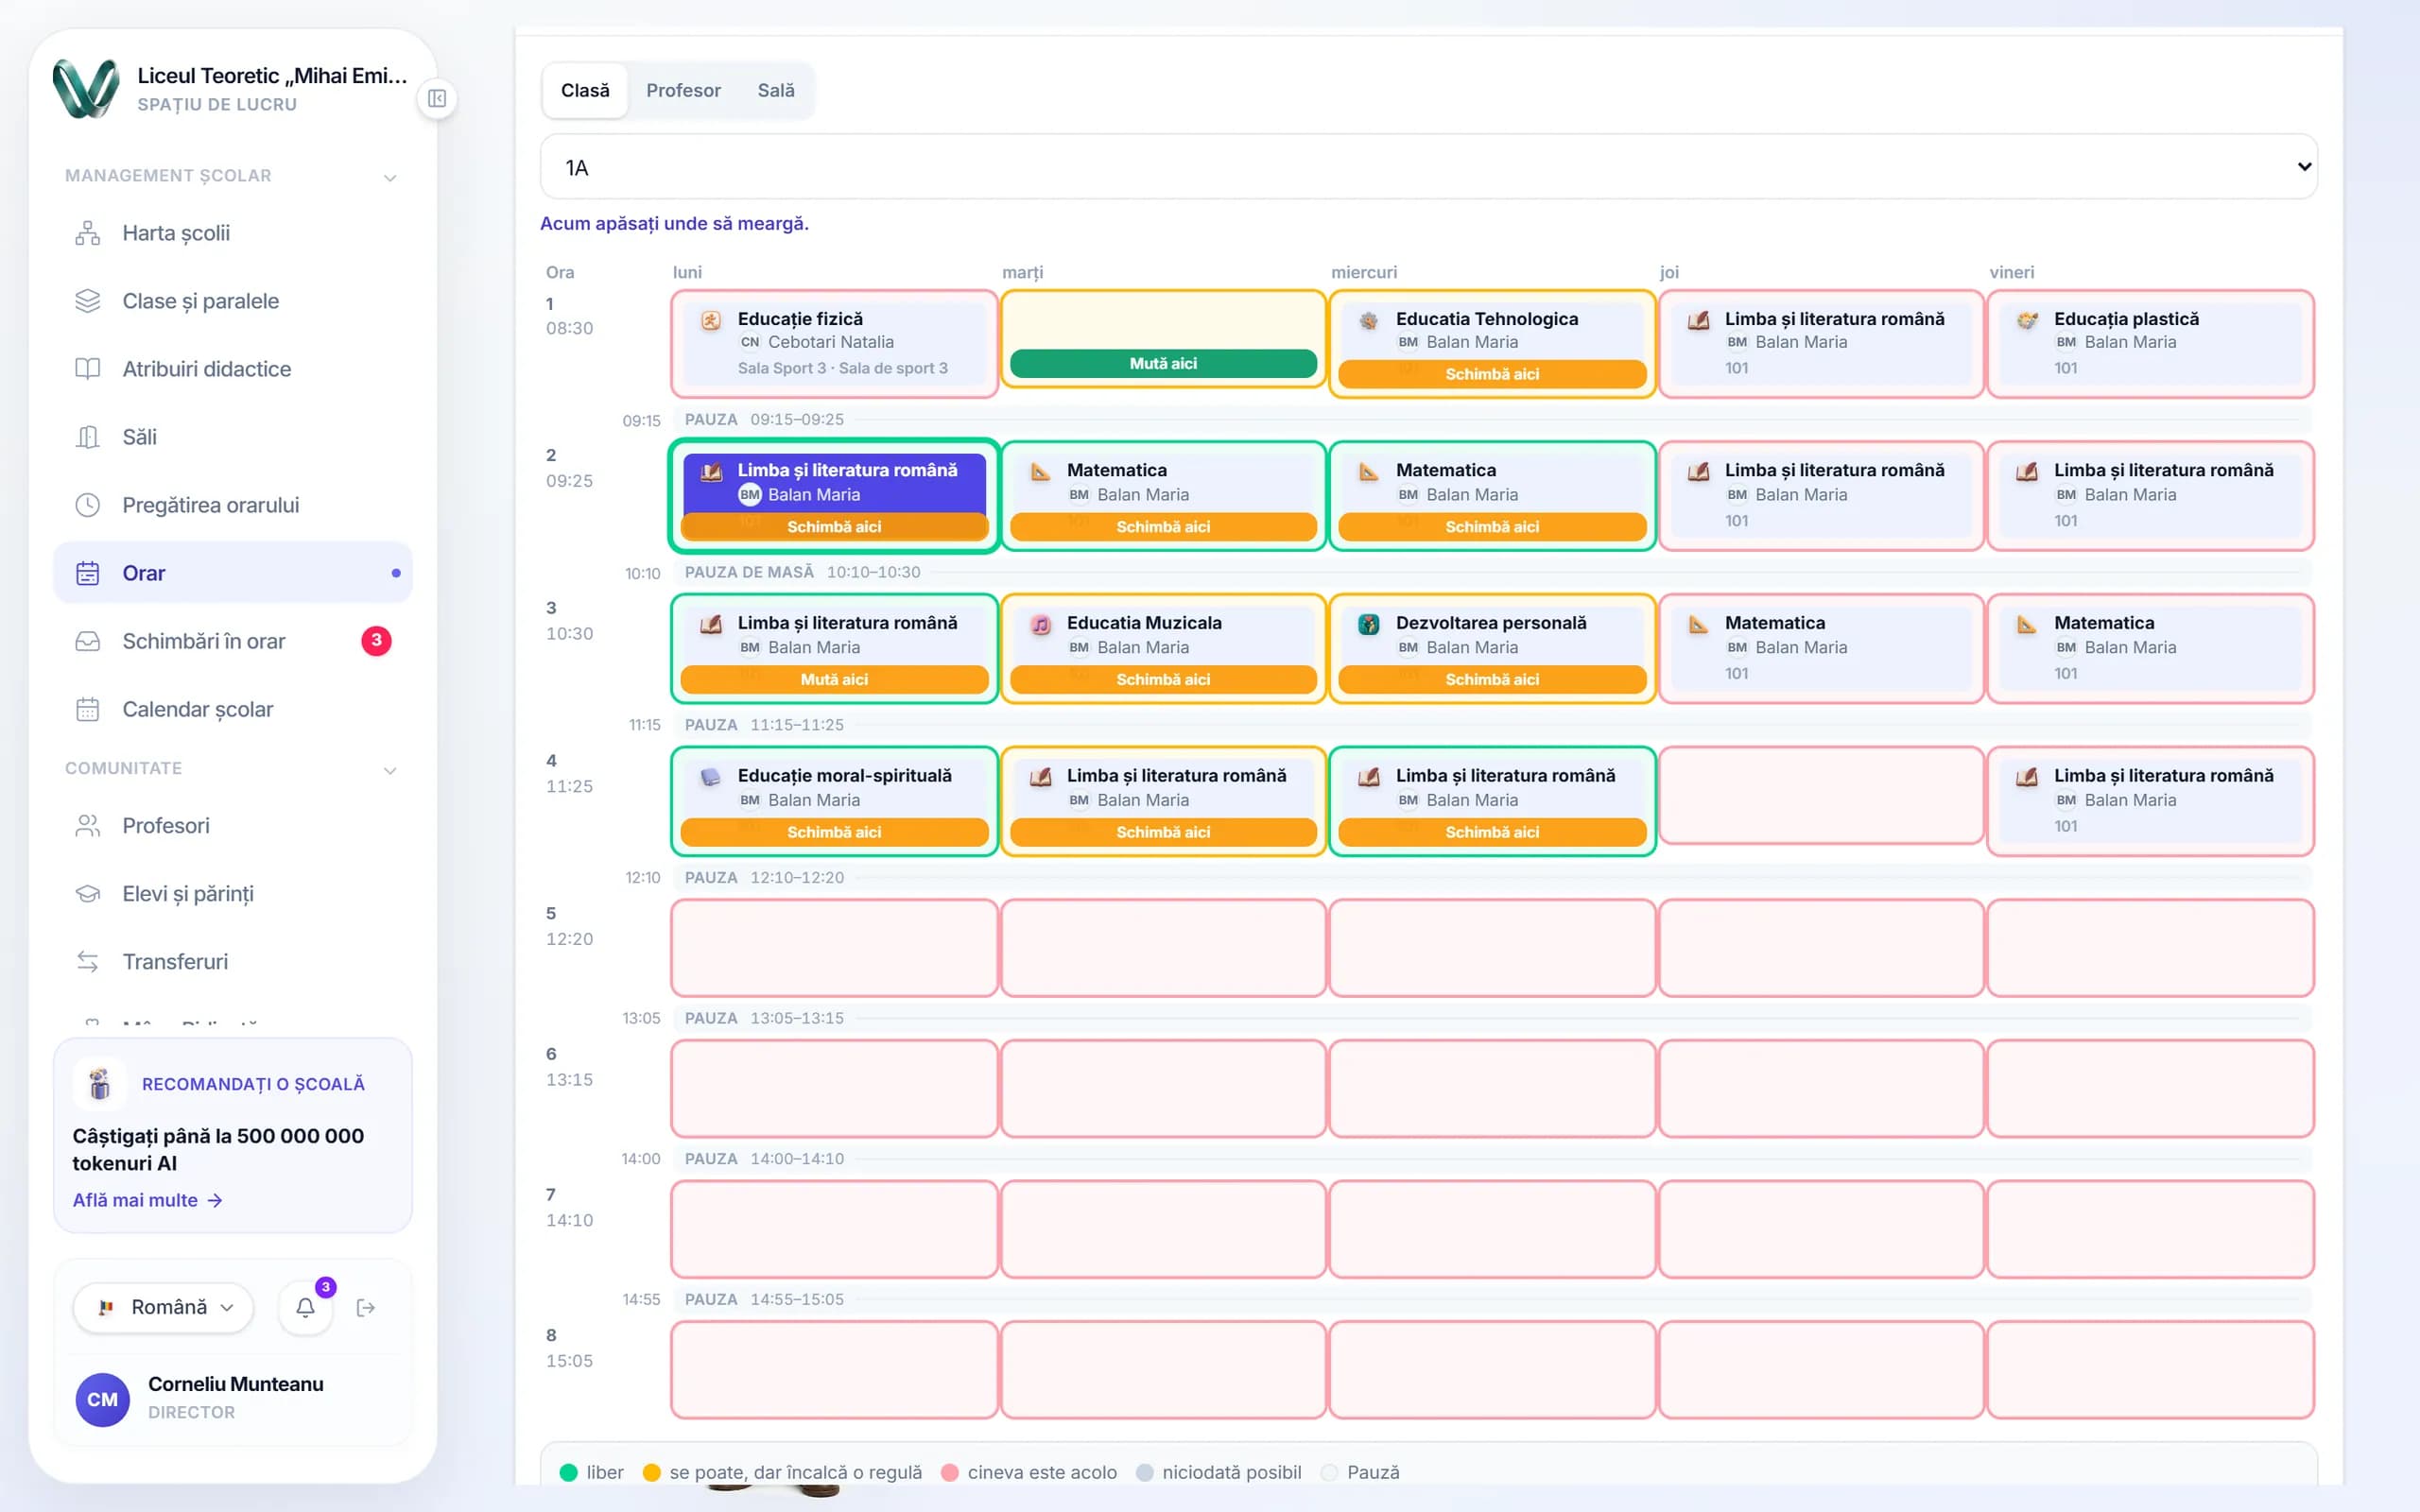Screen dimensions: 2420x1512
Task: Click the Liceul Teoretic school logo
Action: pyautogui.click(x=86, y=88)
